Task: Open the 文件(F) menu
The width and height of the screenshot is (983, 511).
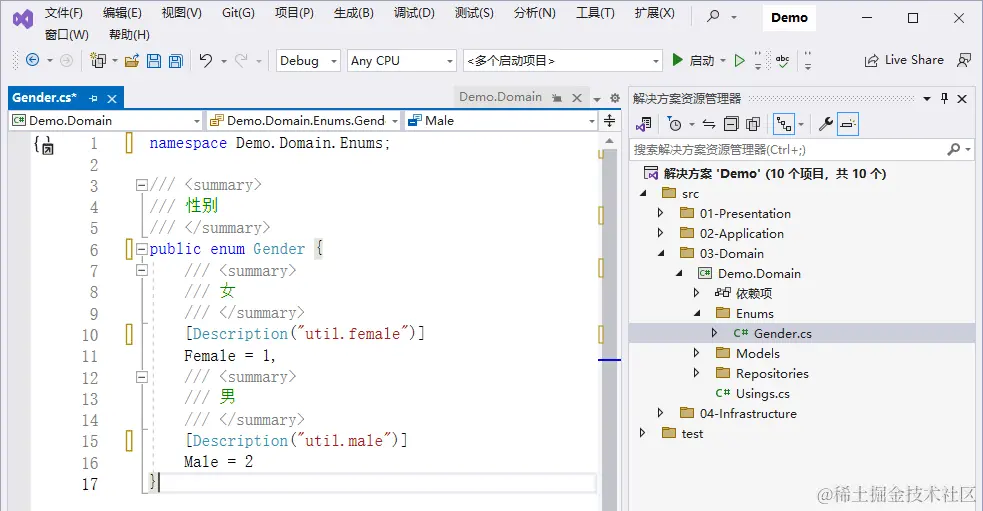Action: click(64, 13)
